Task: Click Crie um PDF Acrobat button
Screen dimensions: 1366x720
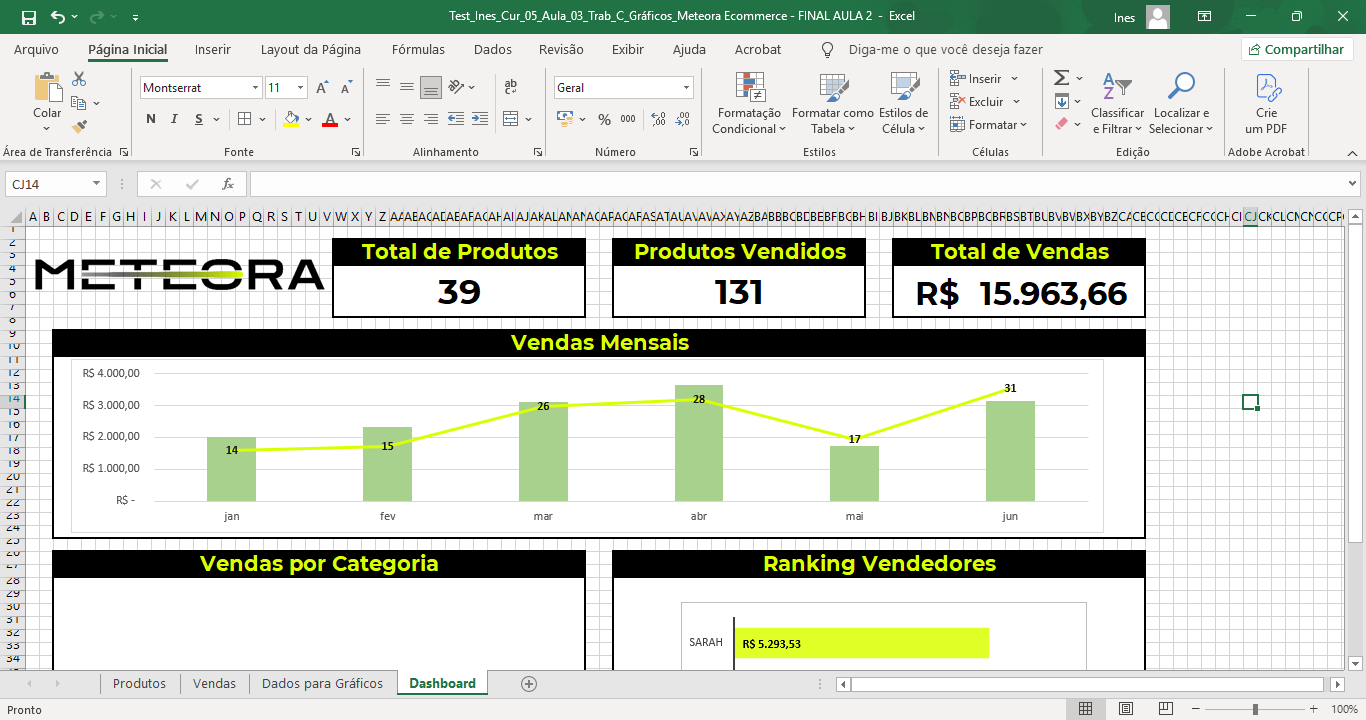Action: [1266, 104]
